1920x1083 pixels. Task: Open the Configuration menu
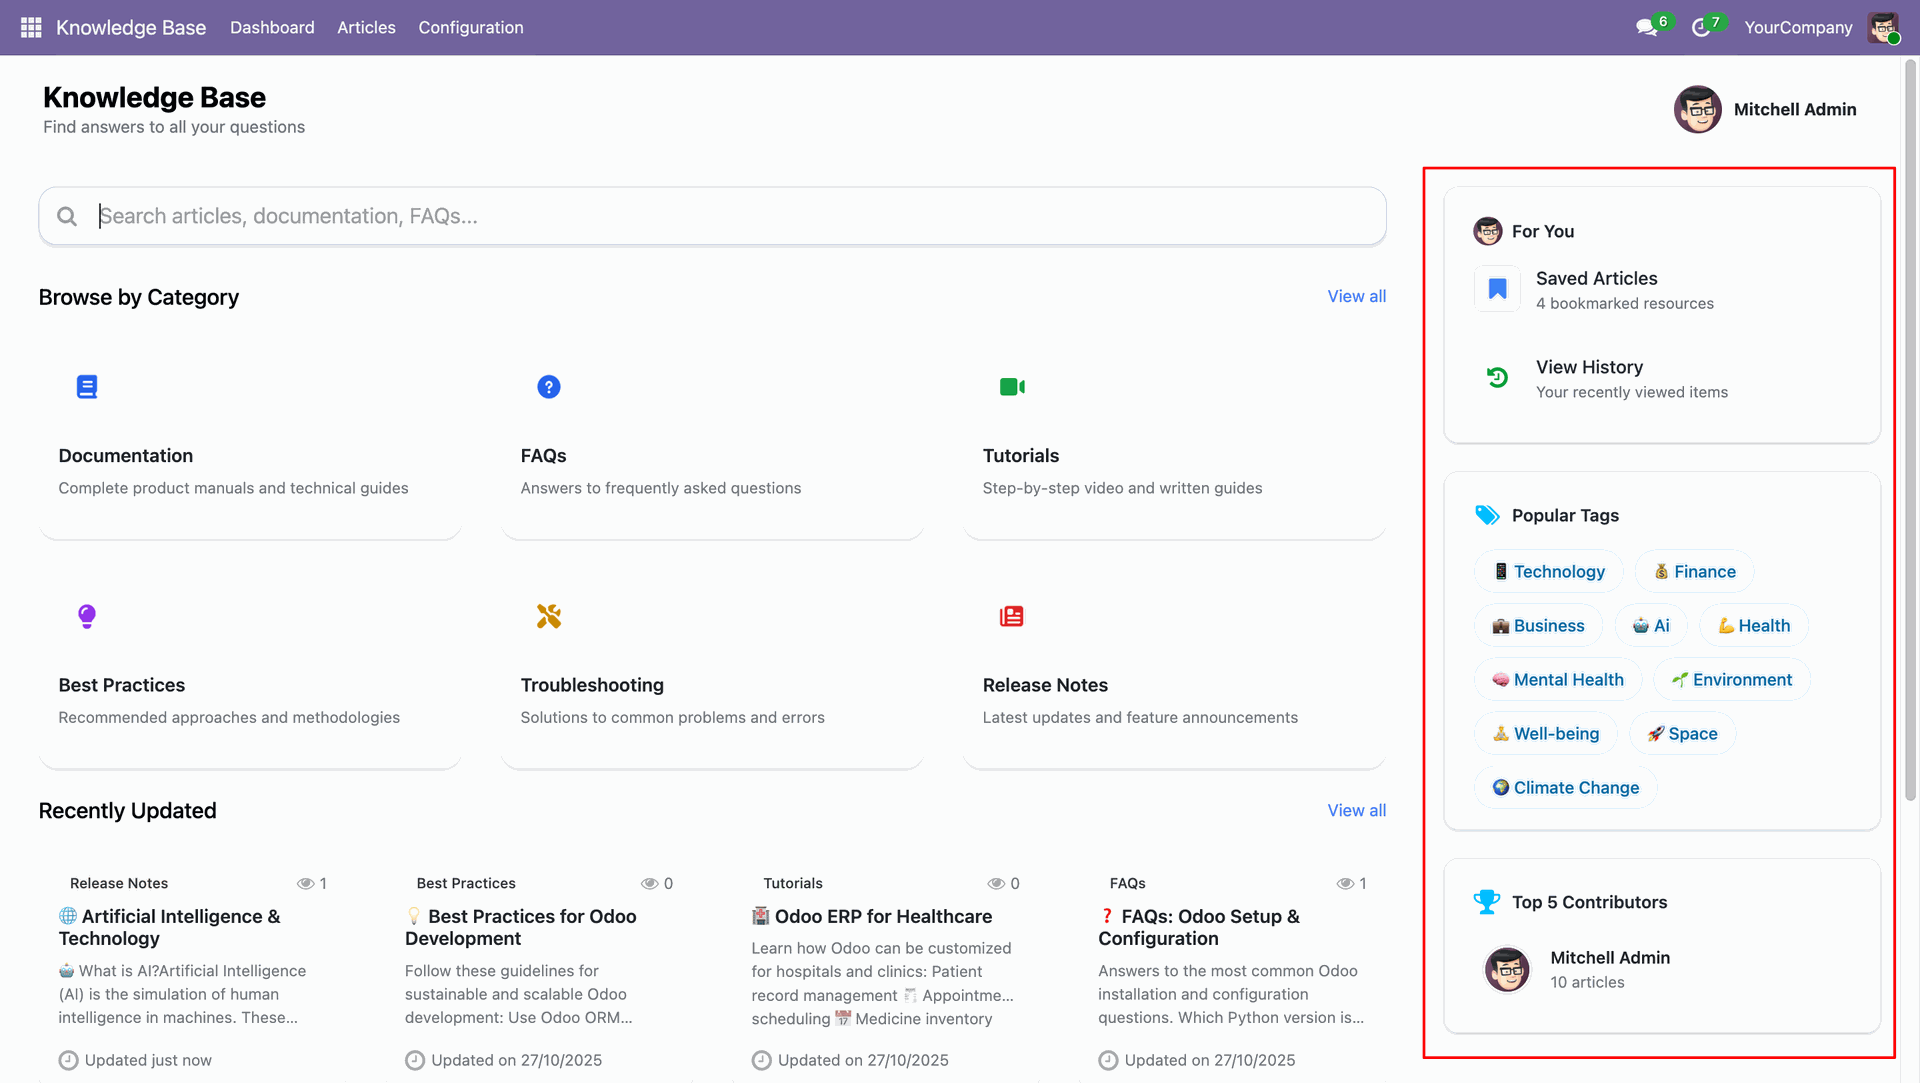470,27
